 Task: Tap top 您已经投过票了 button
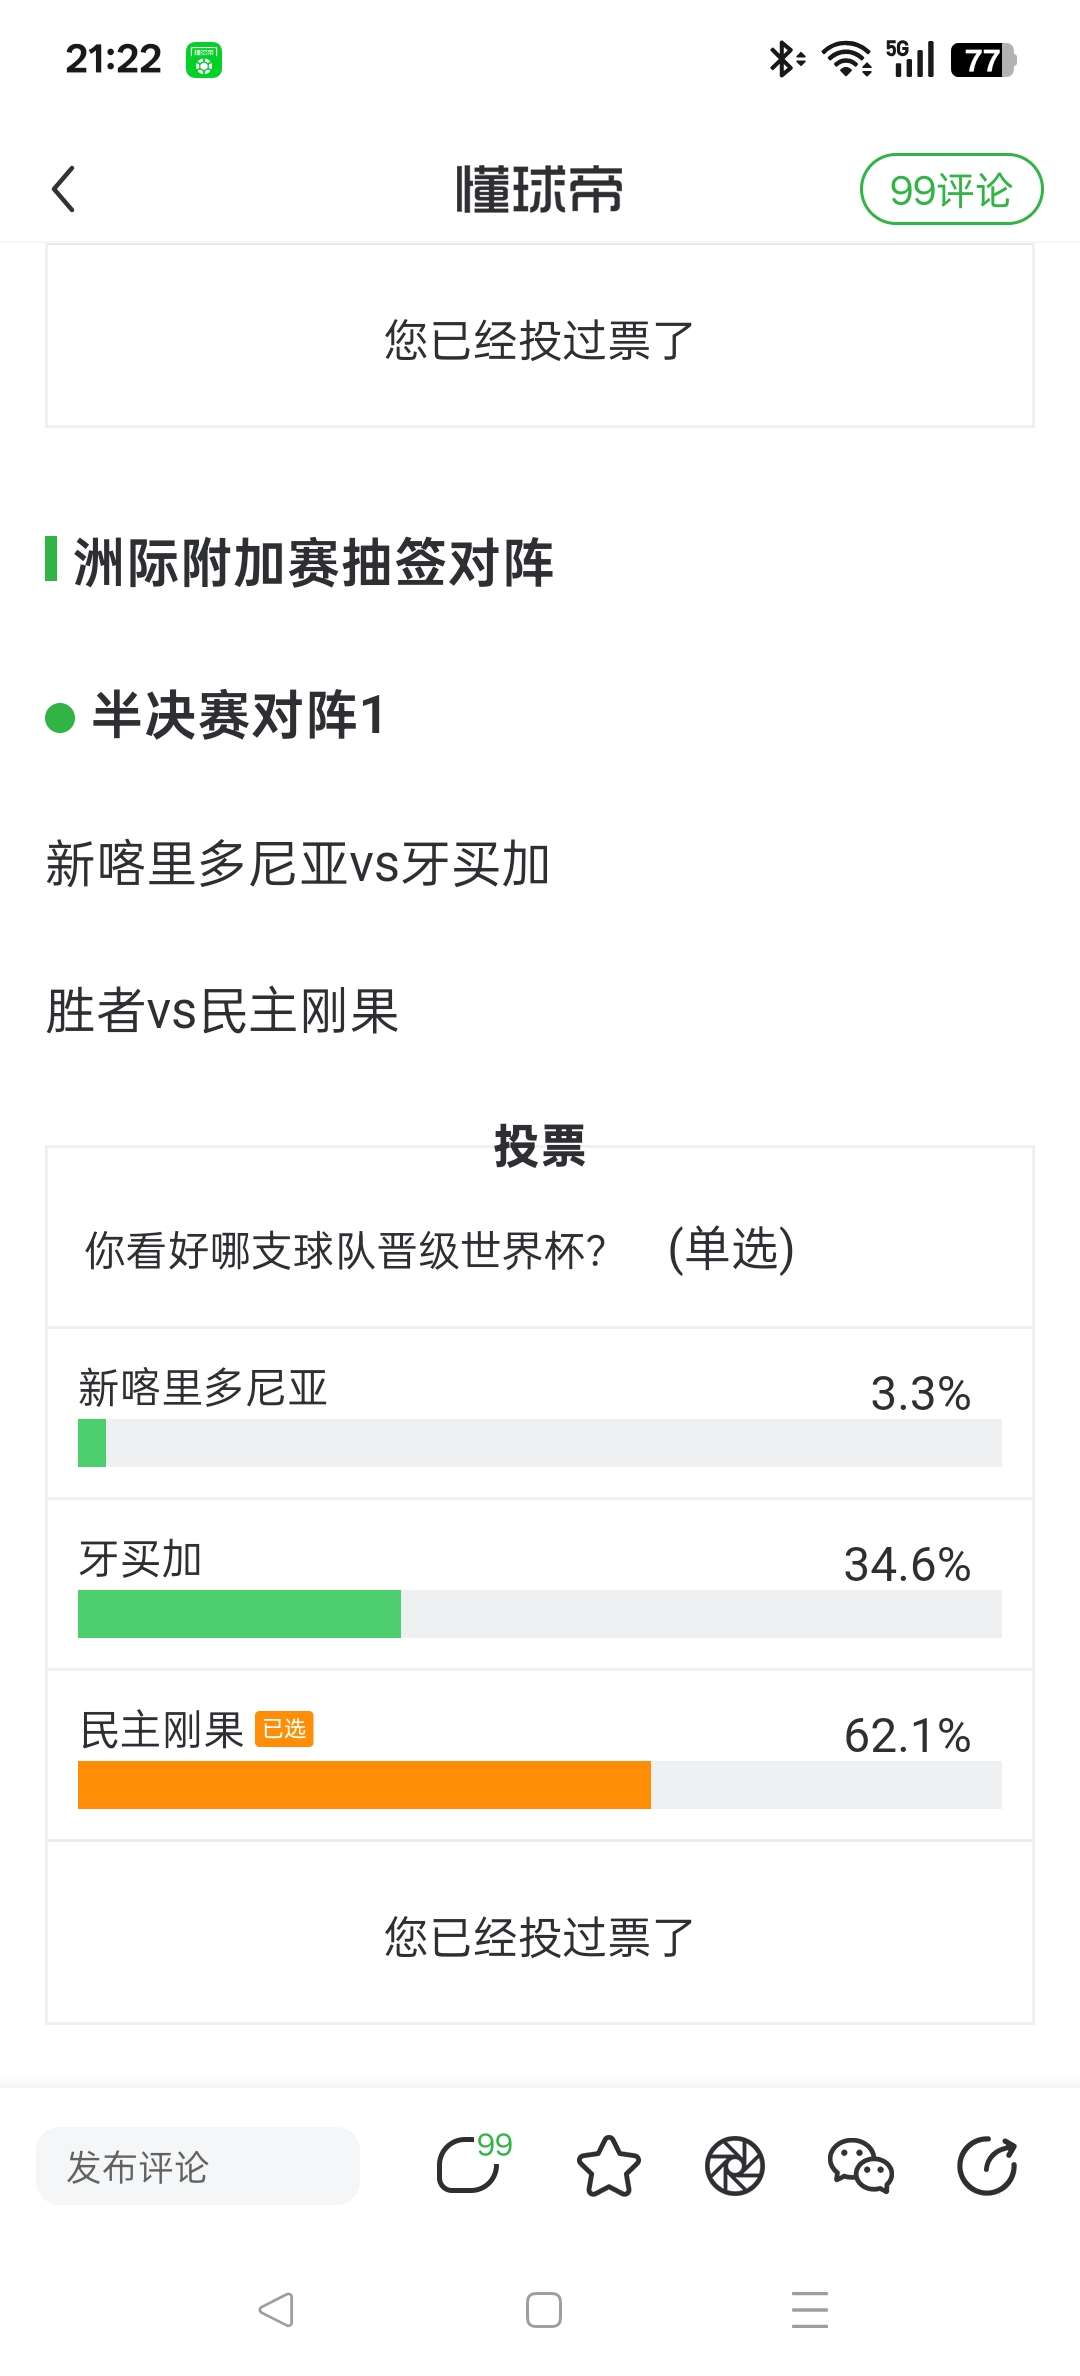point(539,340)
